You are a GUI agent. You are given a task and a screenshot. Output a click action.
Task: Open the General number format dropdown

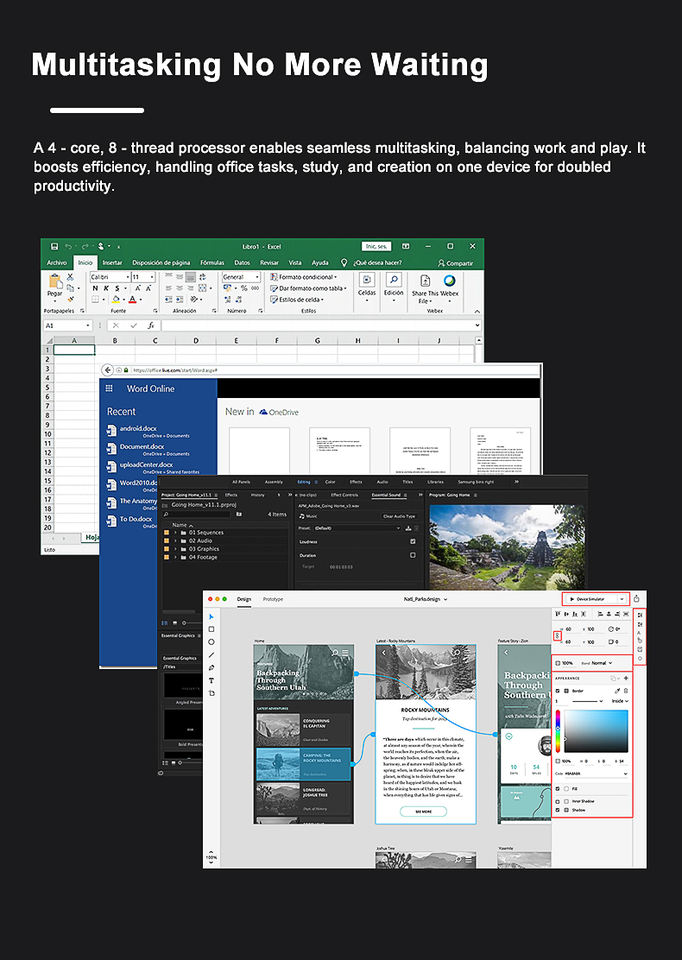pos(241,277)
